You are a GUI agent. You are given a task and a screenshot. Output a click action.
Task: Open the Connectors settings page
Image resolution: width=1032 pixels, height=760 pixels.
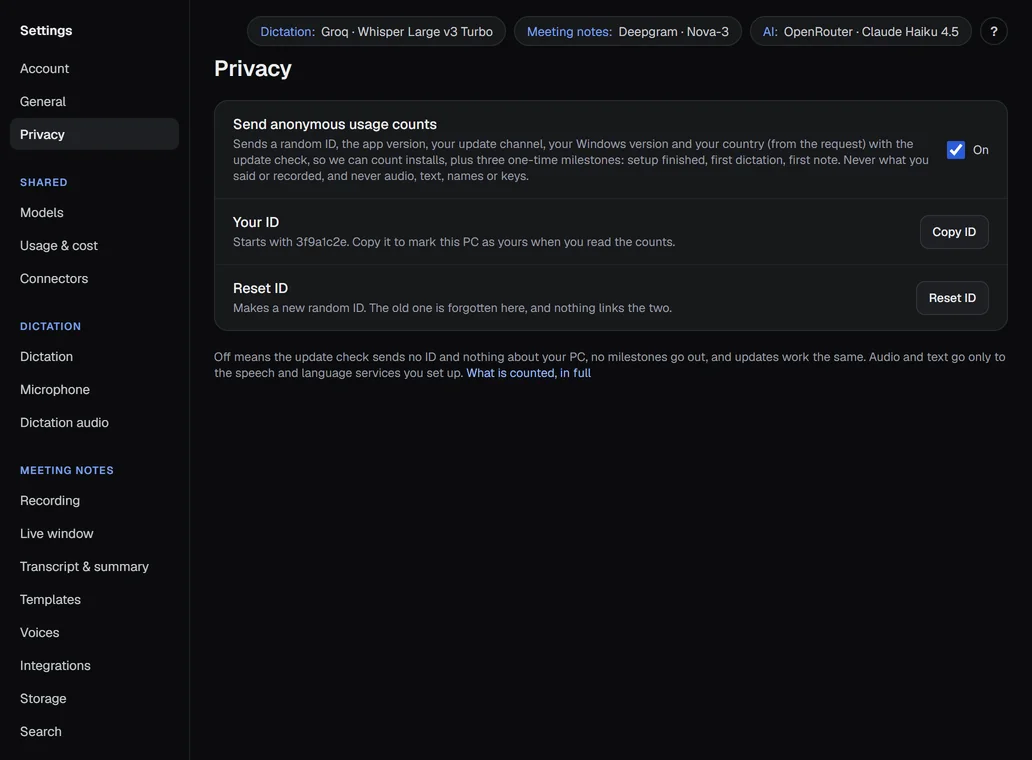94,278
